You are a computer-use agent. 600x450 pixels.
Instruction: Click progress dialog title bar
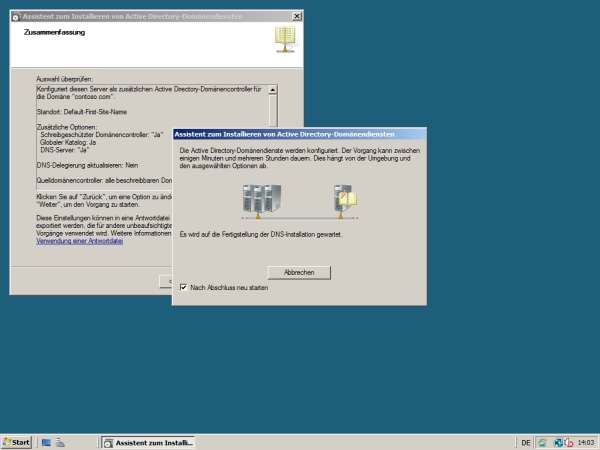(299, 134)
